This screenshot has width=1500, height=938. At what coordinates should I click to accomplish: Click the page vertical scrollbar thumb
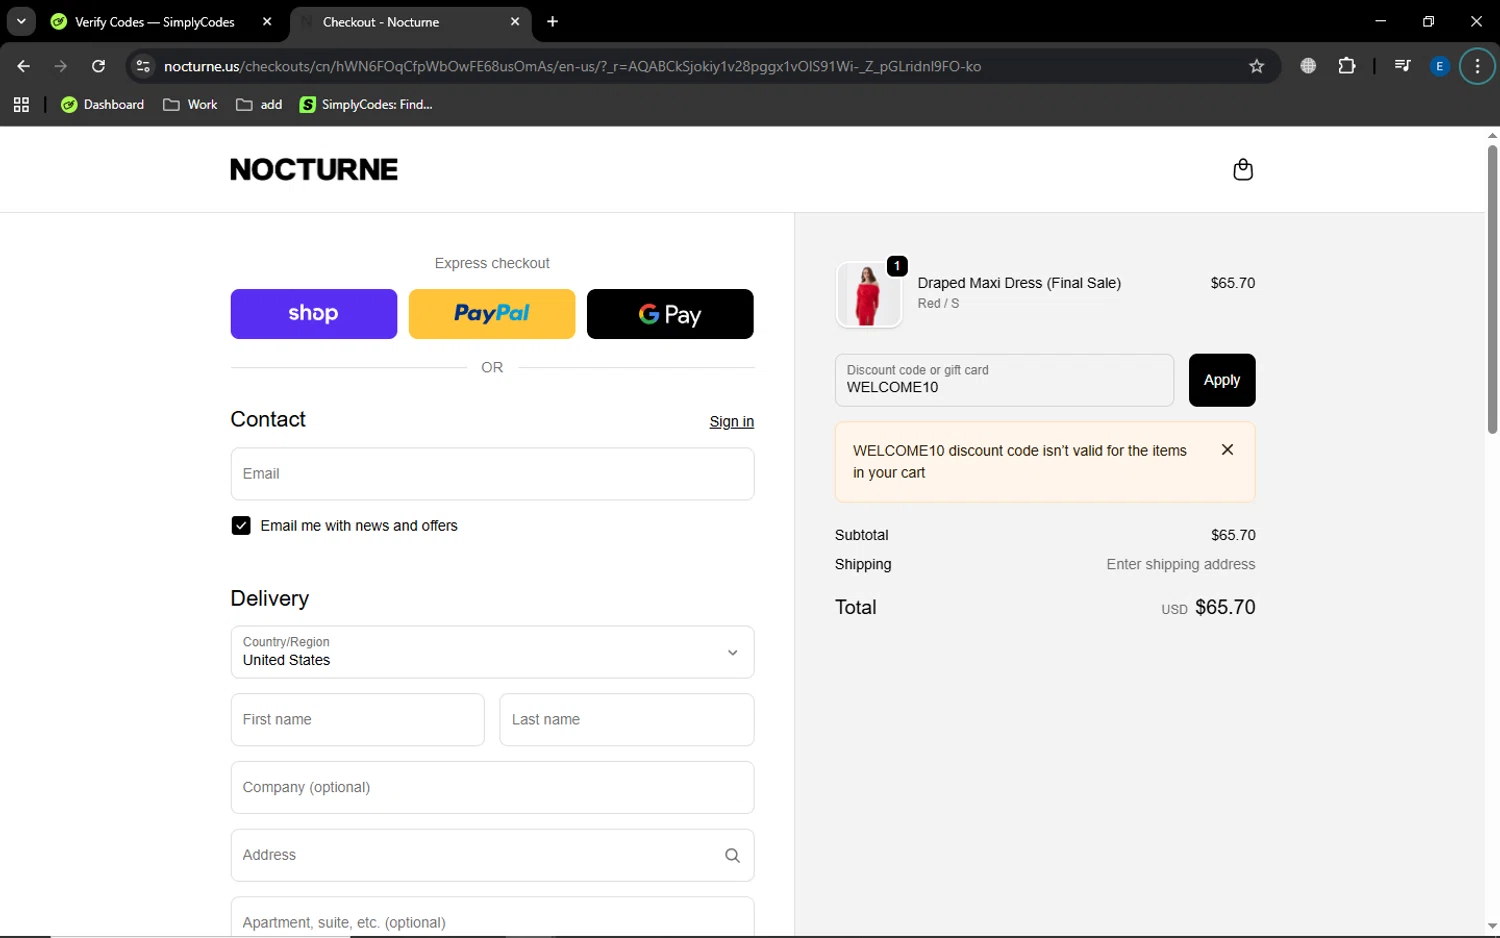pos(1492,290)
